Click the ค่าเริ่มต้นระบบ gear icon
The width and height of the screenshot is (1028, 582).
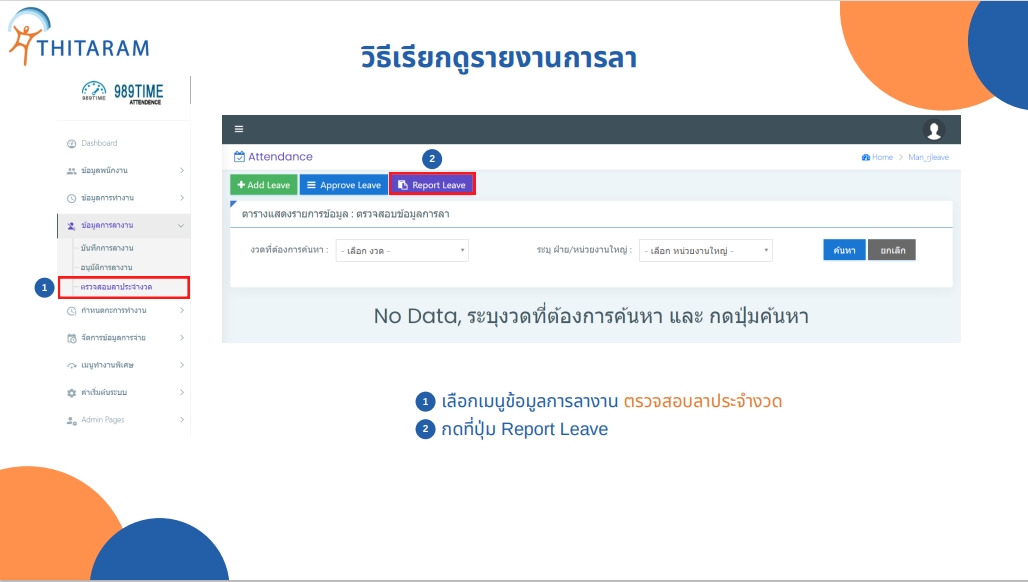[x=71, y=393]
